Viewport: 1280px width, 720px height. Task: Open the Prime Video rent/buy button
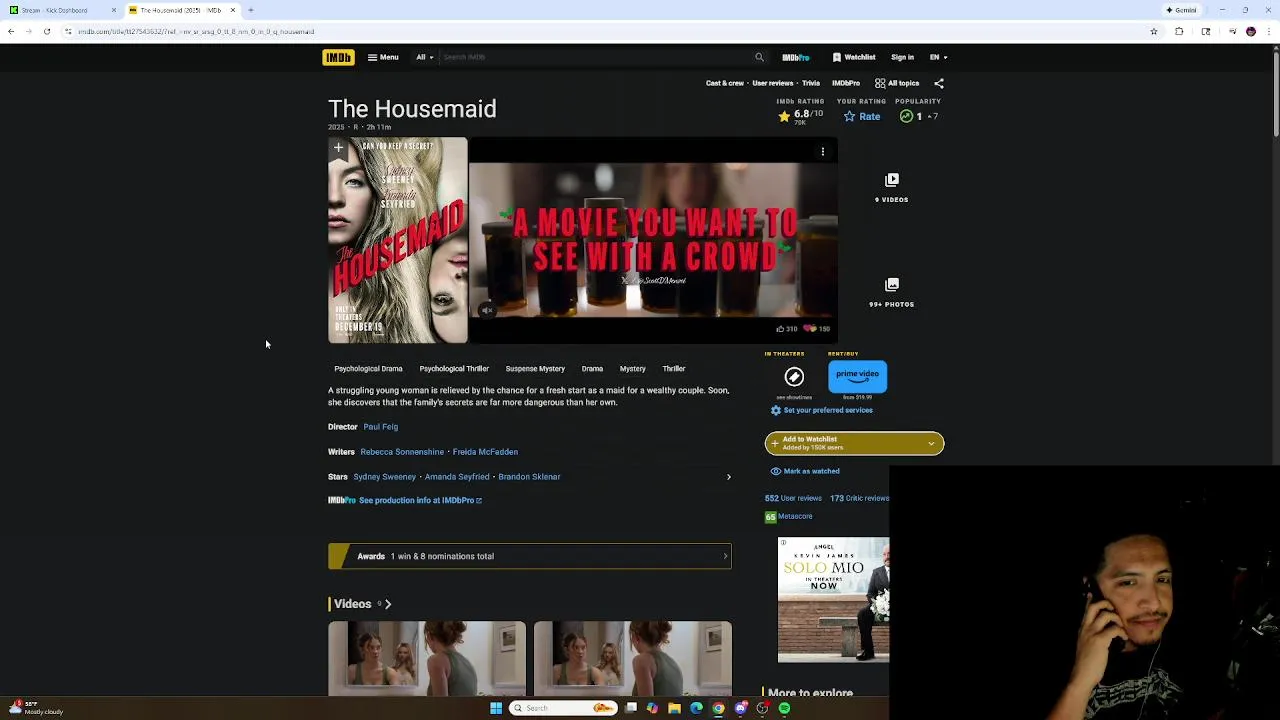[x=857, y=377]
